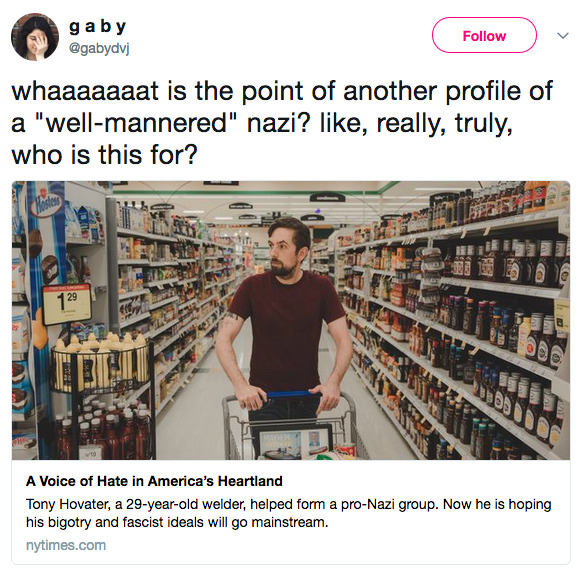
Task: Click the word whaaaaaaat in the tweet
Action: 85,91
